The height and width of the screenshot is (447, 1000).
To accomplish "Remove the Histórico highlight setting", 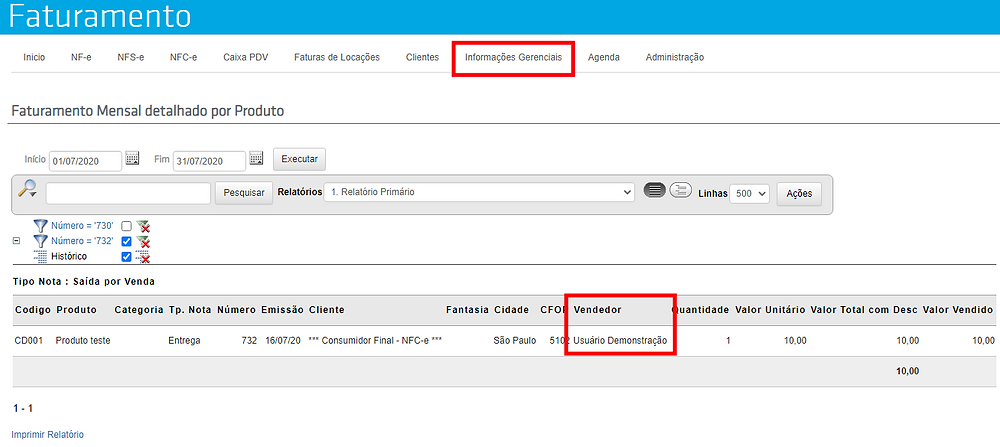I will coord(143,256).
